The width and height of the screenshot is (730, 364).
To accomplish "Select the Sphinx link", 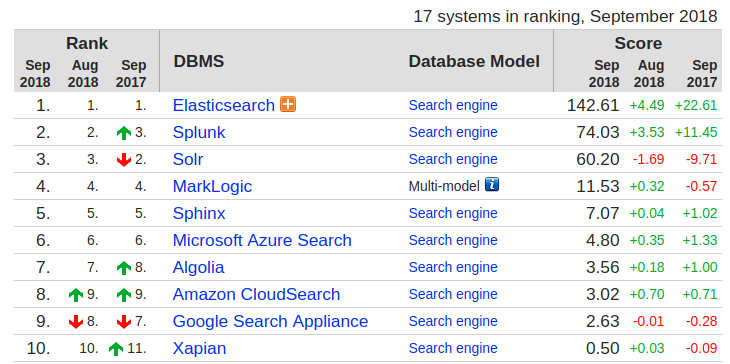I will (x=199, y=213).
